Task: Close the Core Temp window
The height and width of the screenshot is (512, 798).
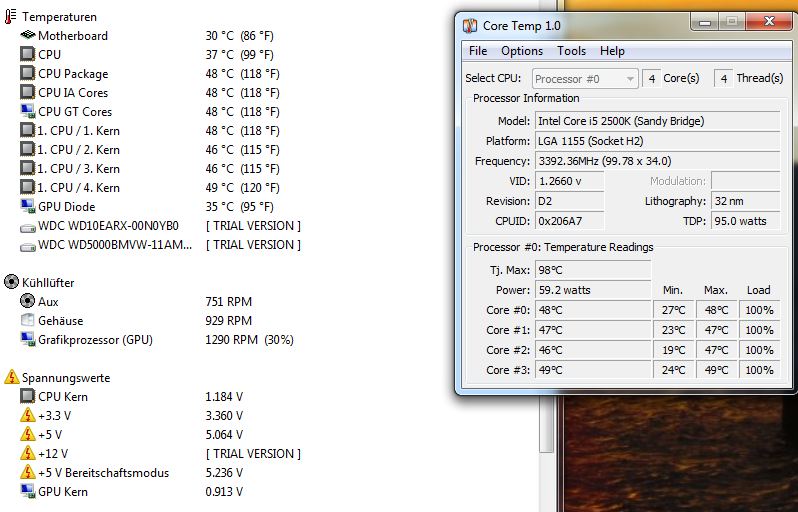Action: [x=769, y=22]
